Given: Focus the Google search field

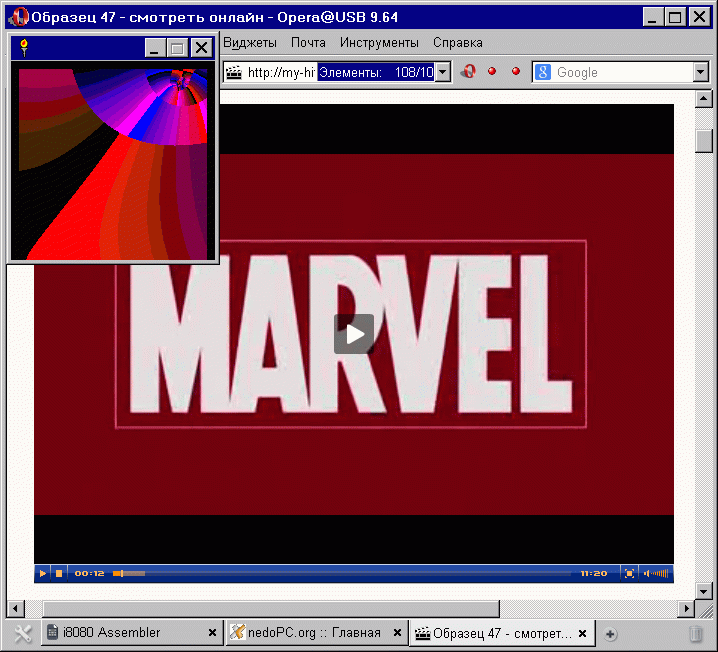Looking at the screenshot, I should (624, 72).
